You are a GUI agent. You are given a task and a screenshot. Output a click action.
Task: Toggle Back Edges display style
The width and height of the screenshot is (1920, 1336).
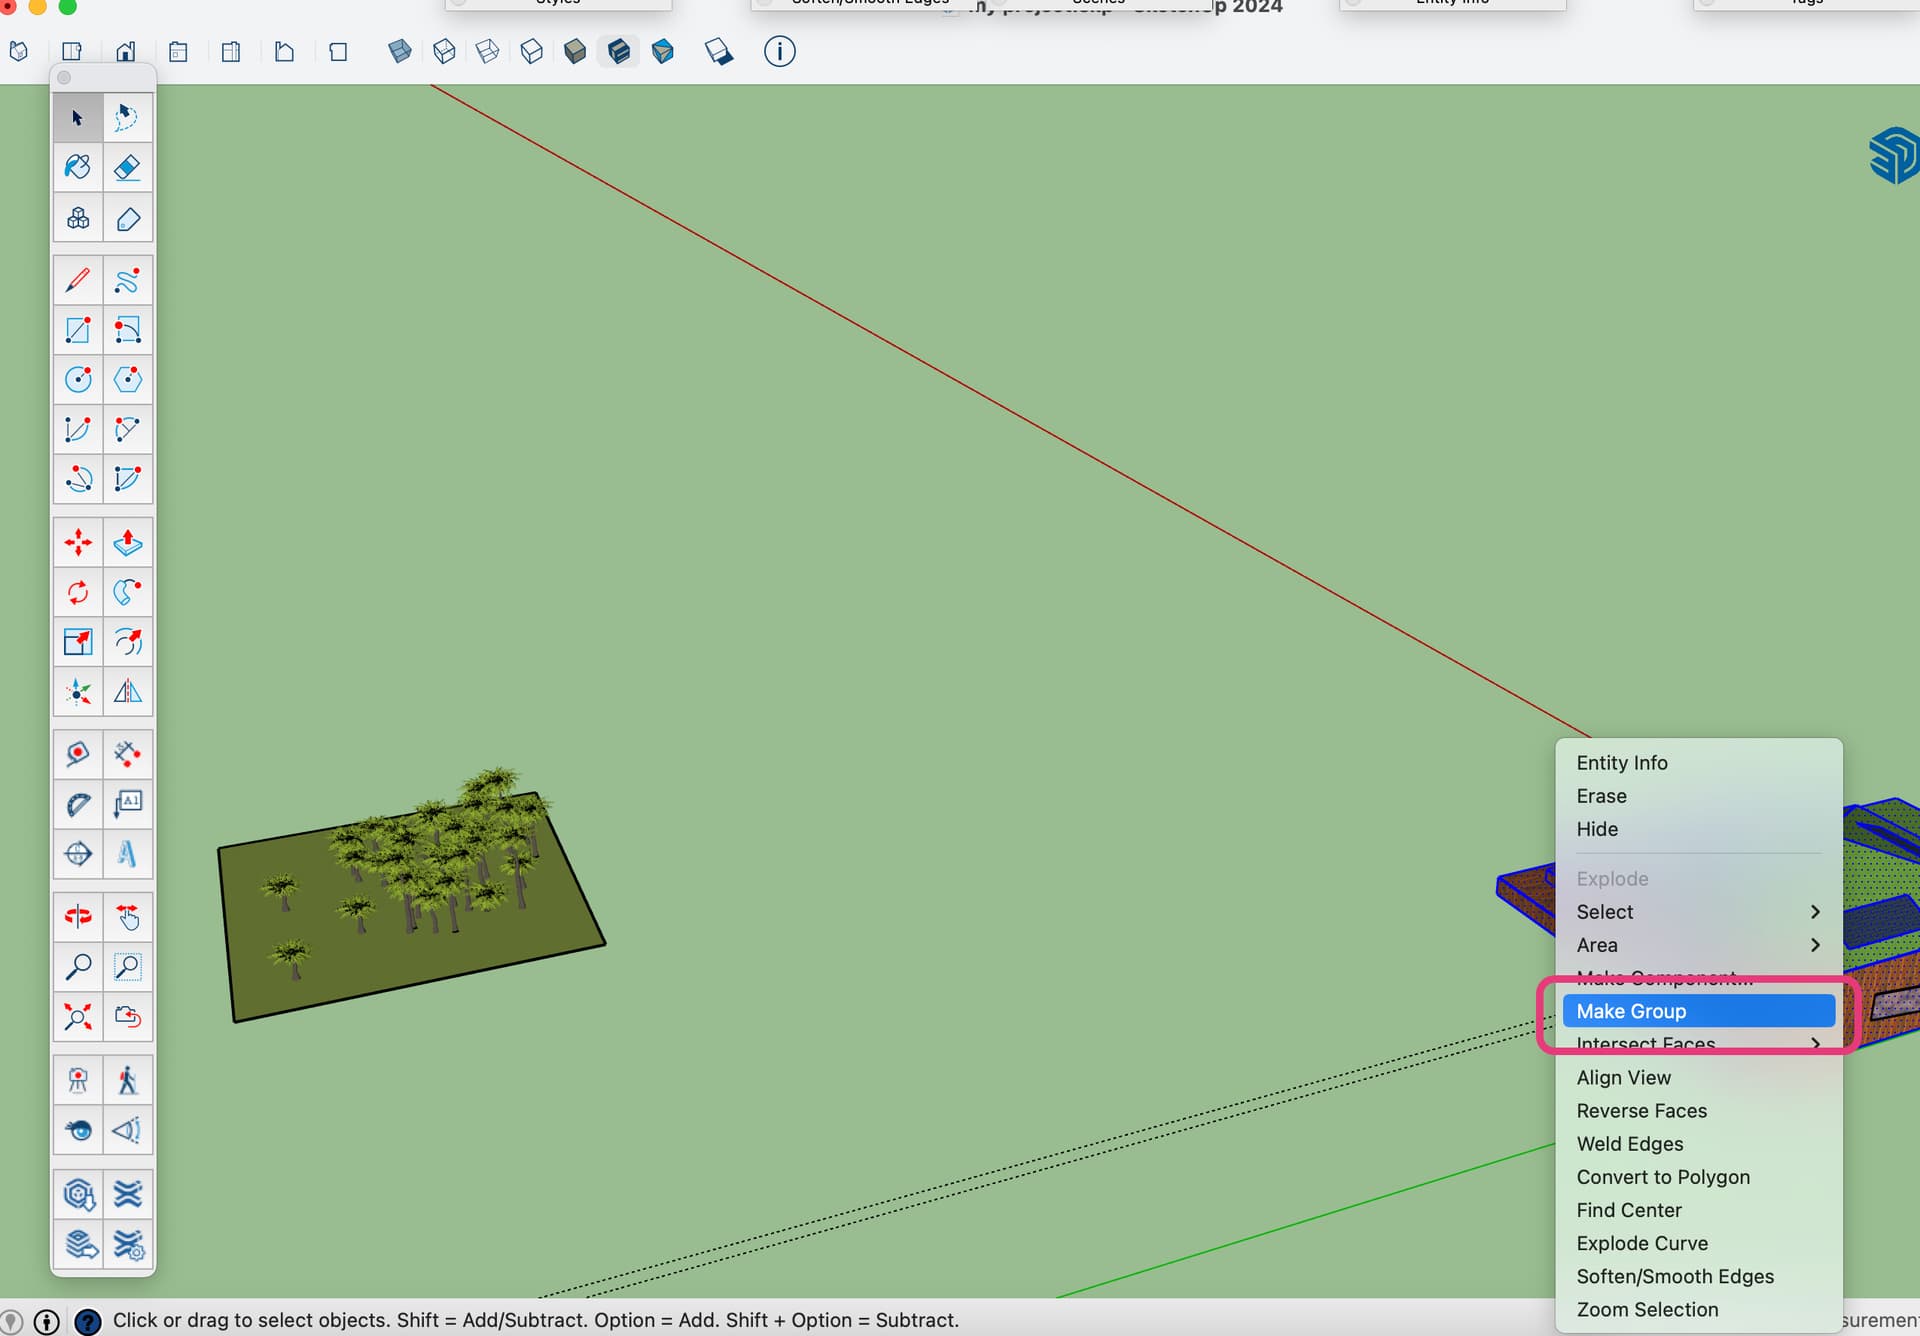[x=444, y=51]
